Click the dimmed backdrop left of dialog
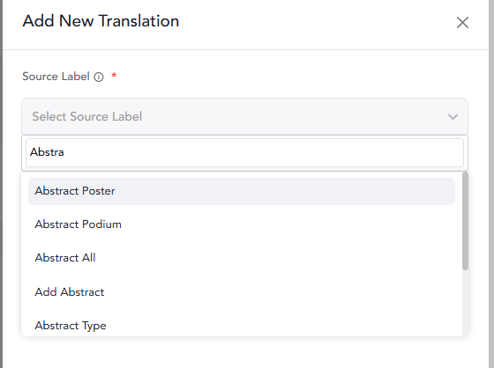Screen dimensions: 494x368 [1, 184]
